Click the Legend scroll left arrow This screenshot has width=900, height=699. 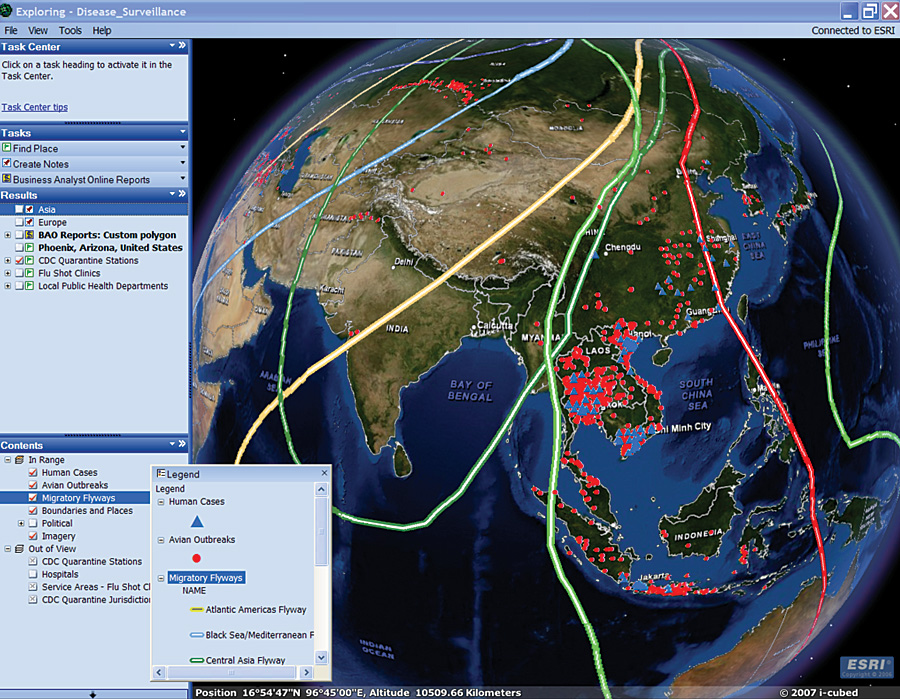point(160,672)
